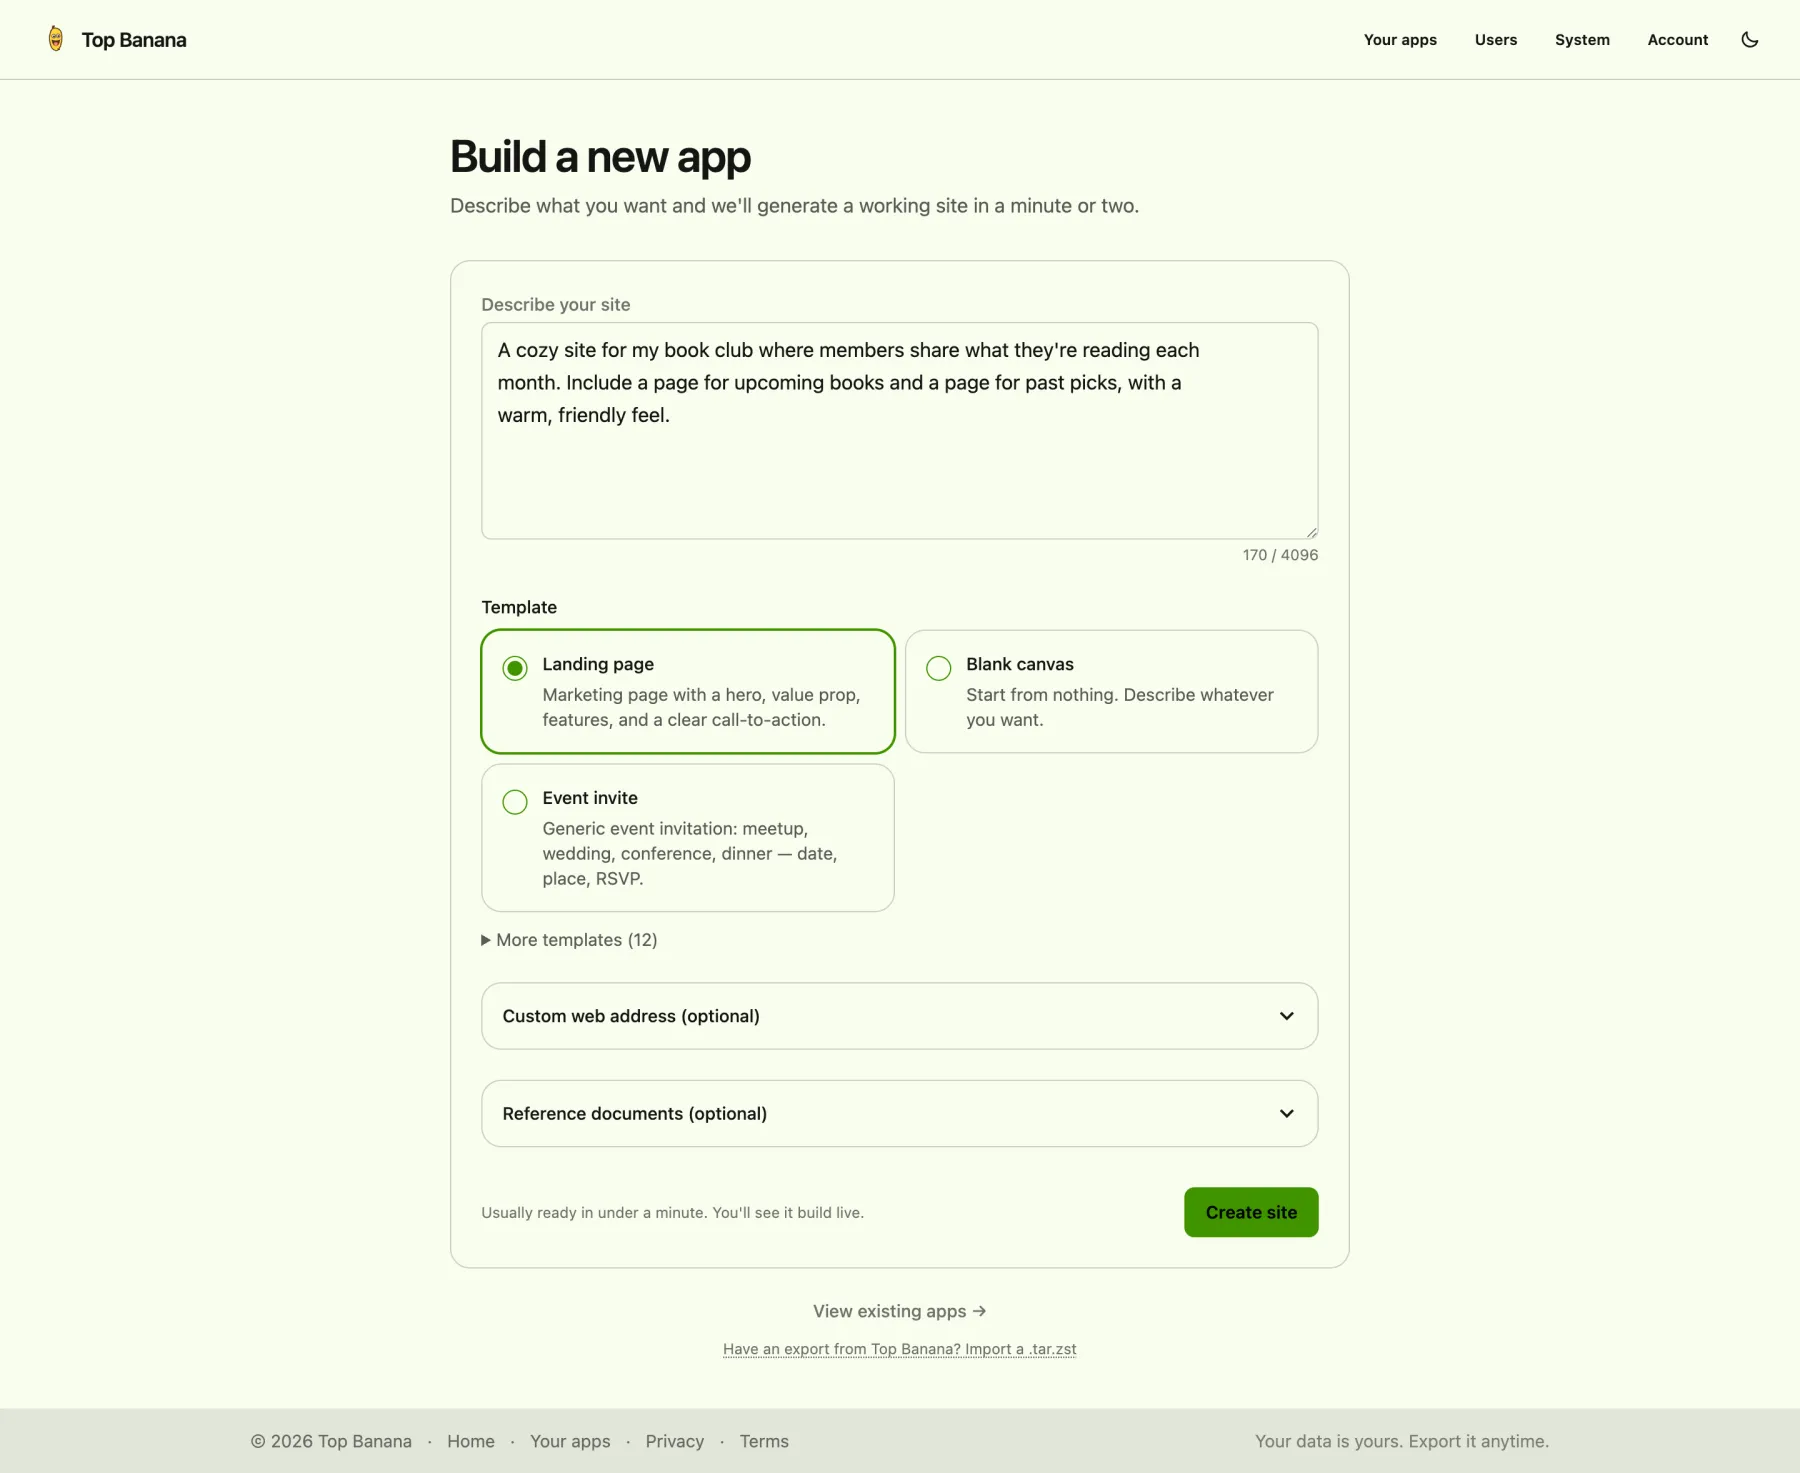Image resolution: width=1800 pixels, height=1473 pixels.
Task: Select the Blank canvas template radio
Action: click(x=938, y=668)
